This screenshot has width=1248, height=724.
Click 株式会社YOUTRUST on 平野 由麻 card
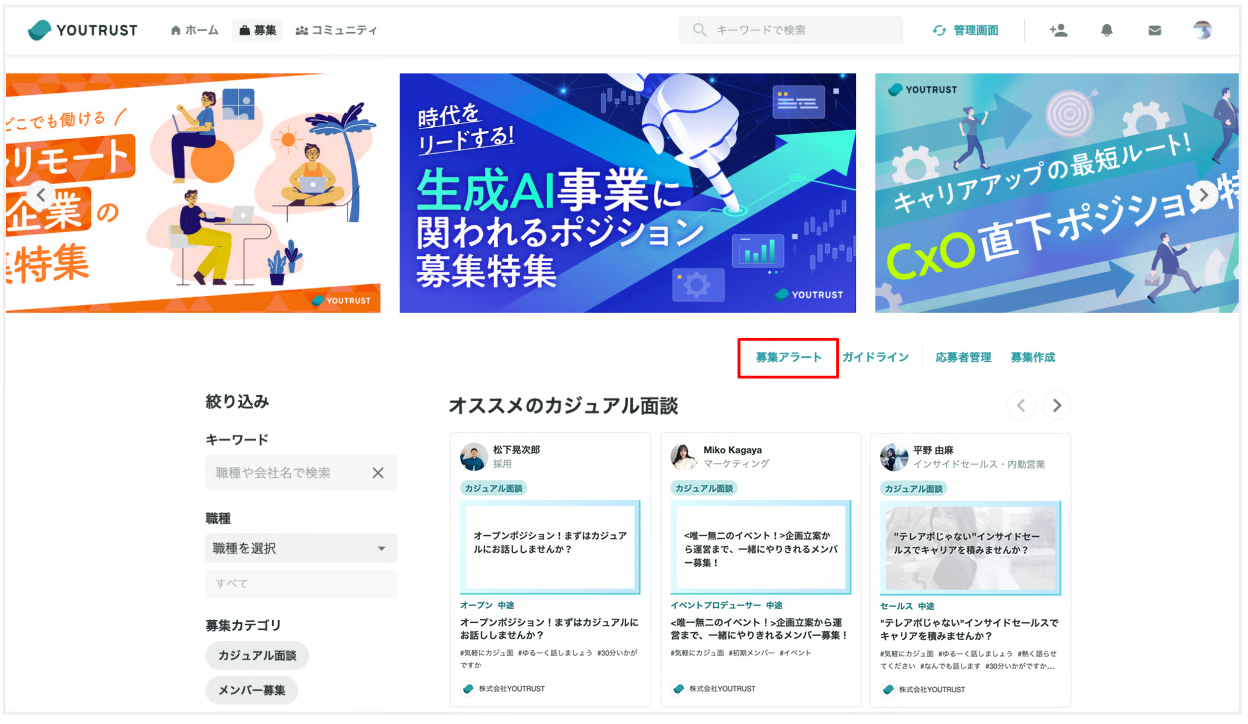point(923,689)
